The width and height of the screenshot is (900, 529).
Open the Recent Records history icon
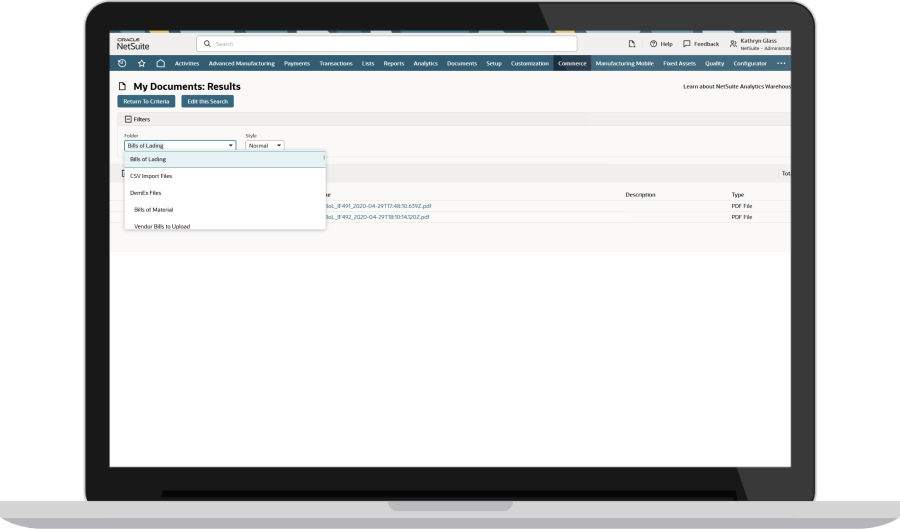coord(122,63)
